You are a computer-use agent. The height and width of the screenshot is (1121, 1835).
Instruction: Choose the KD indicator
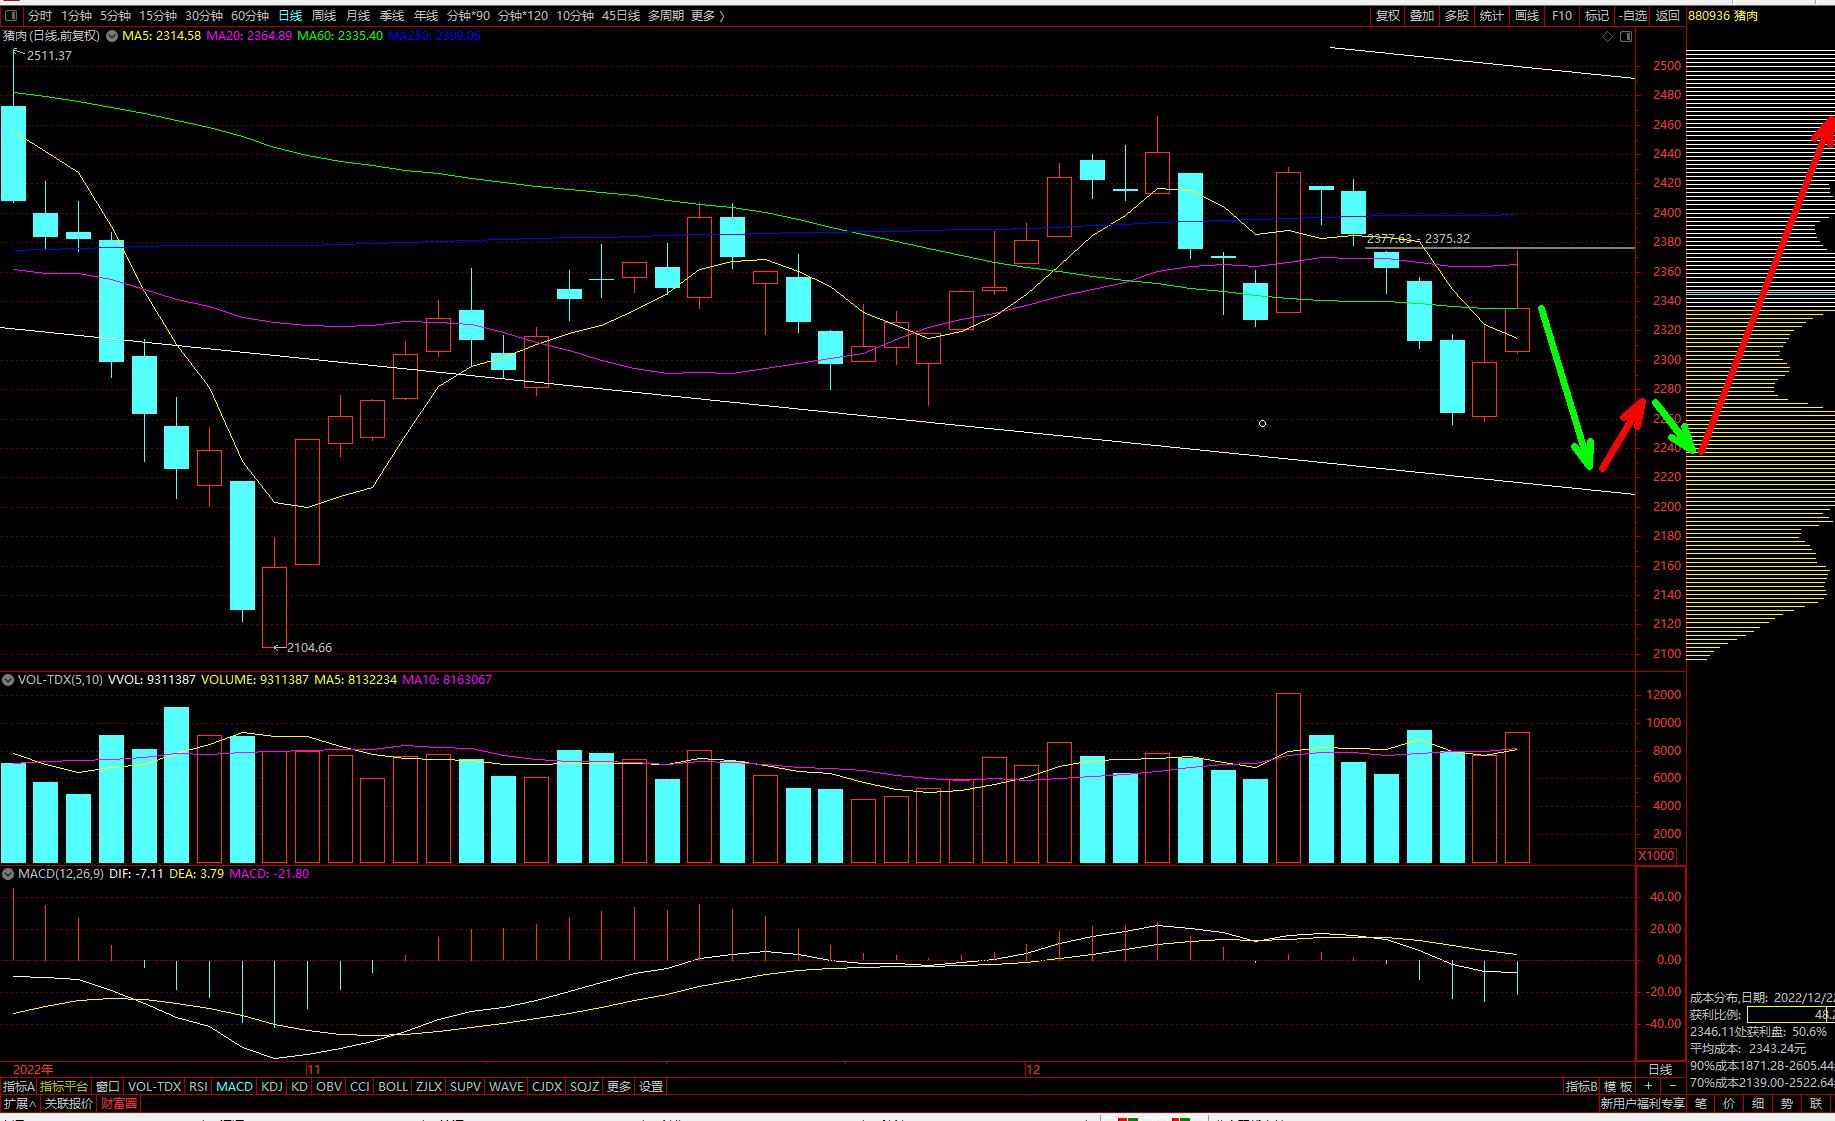(299, 1086)
